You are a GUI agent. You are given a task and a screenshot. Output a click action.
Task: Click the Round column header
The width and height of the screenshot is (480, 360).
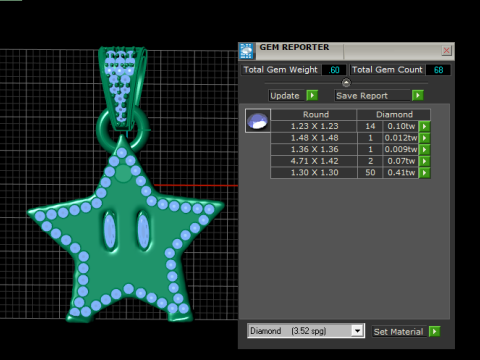(314, 115)
